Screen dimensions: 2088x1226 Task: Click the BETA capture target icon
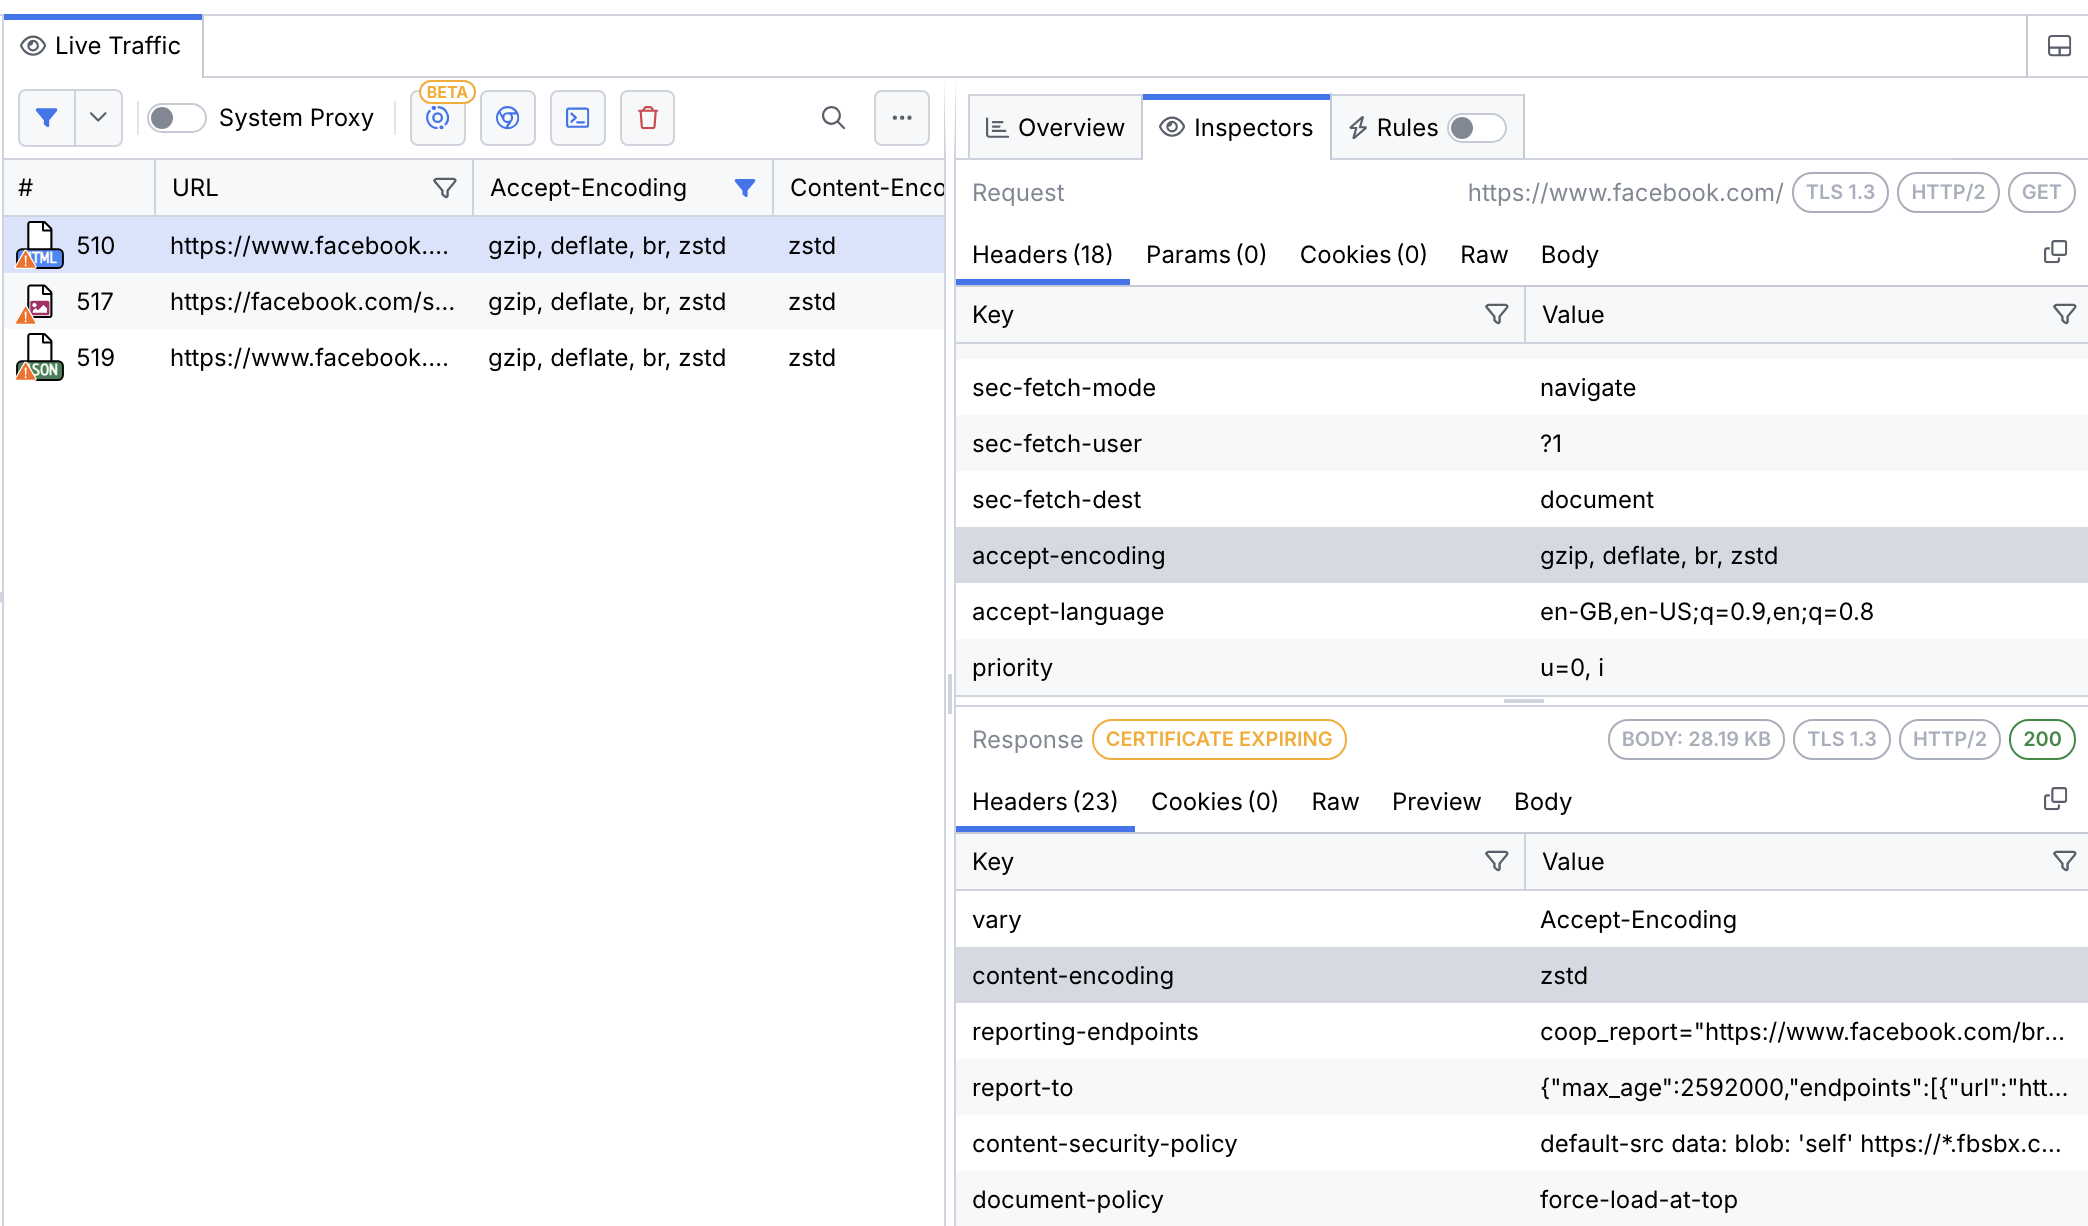point(438,118)
